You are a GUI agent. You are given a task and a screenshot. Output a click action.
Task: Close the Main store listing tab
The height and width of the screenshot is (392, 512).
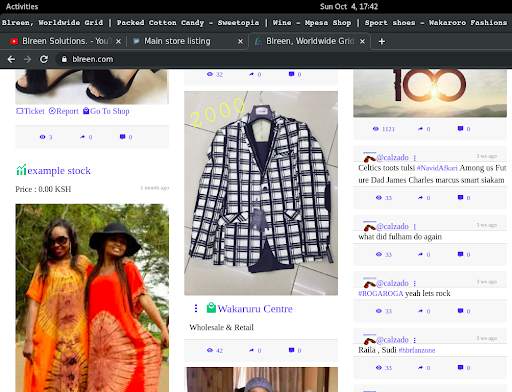[240, 41]
